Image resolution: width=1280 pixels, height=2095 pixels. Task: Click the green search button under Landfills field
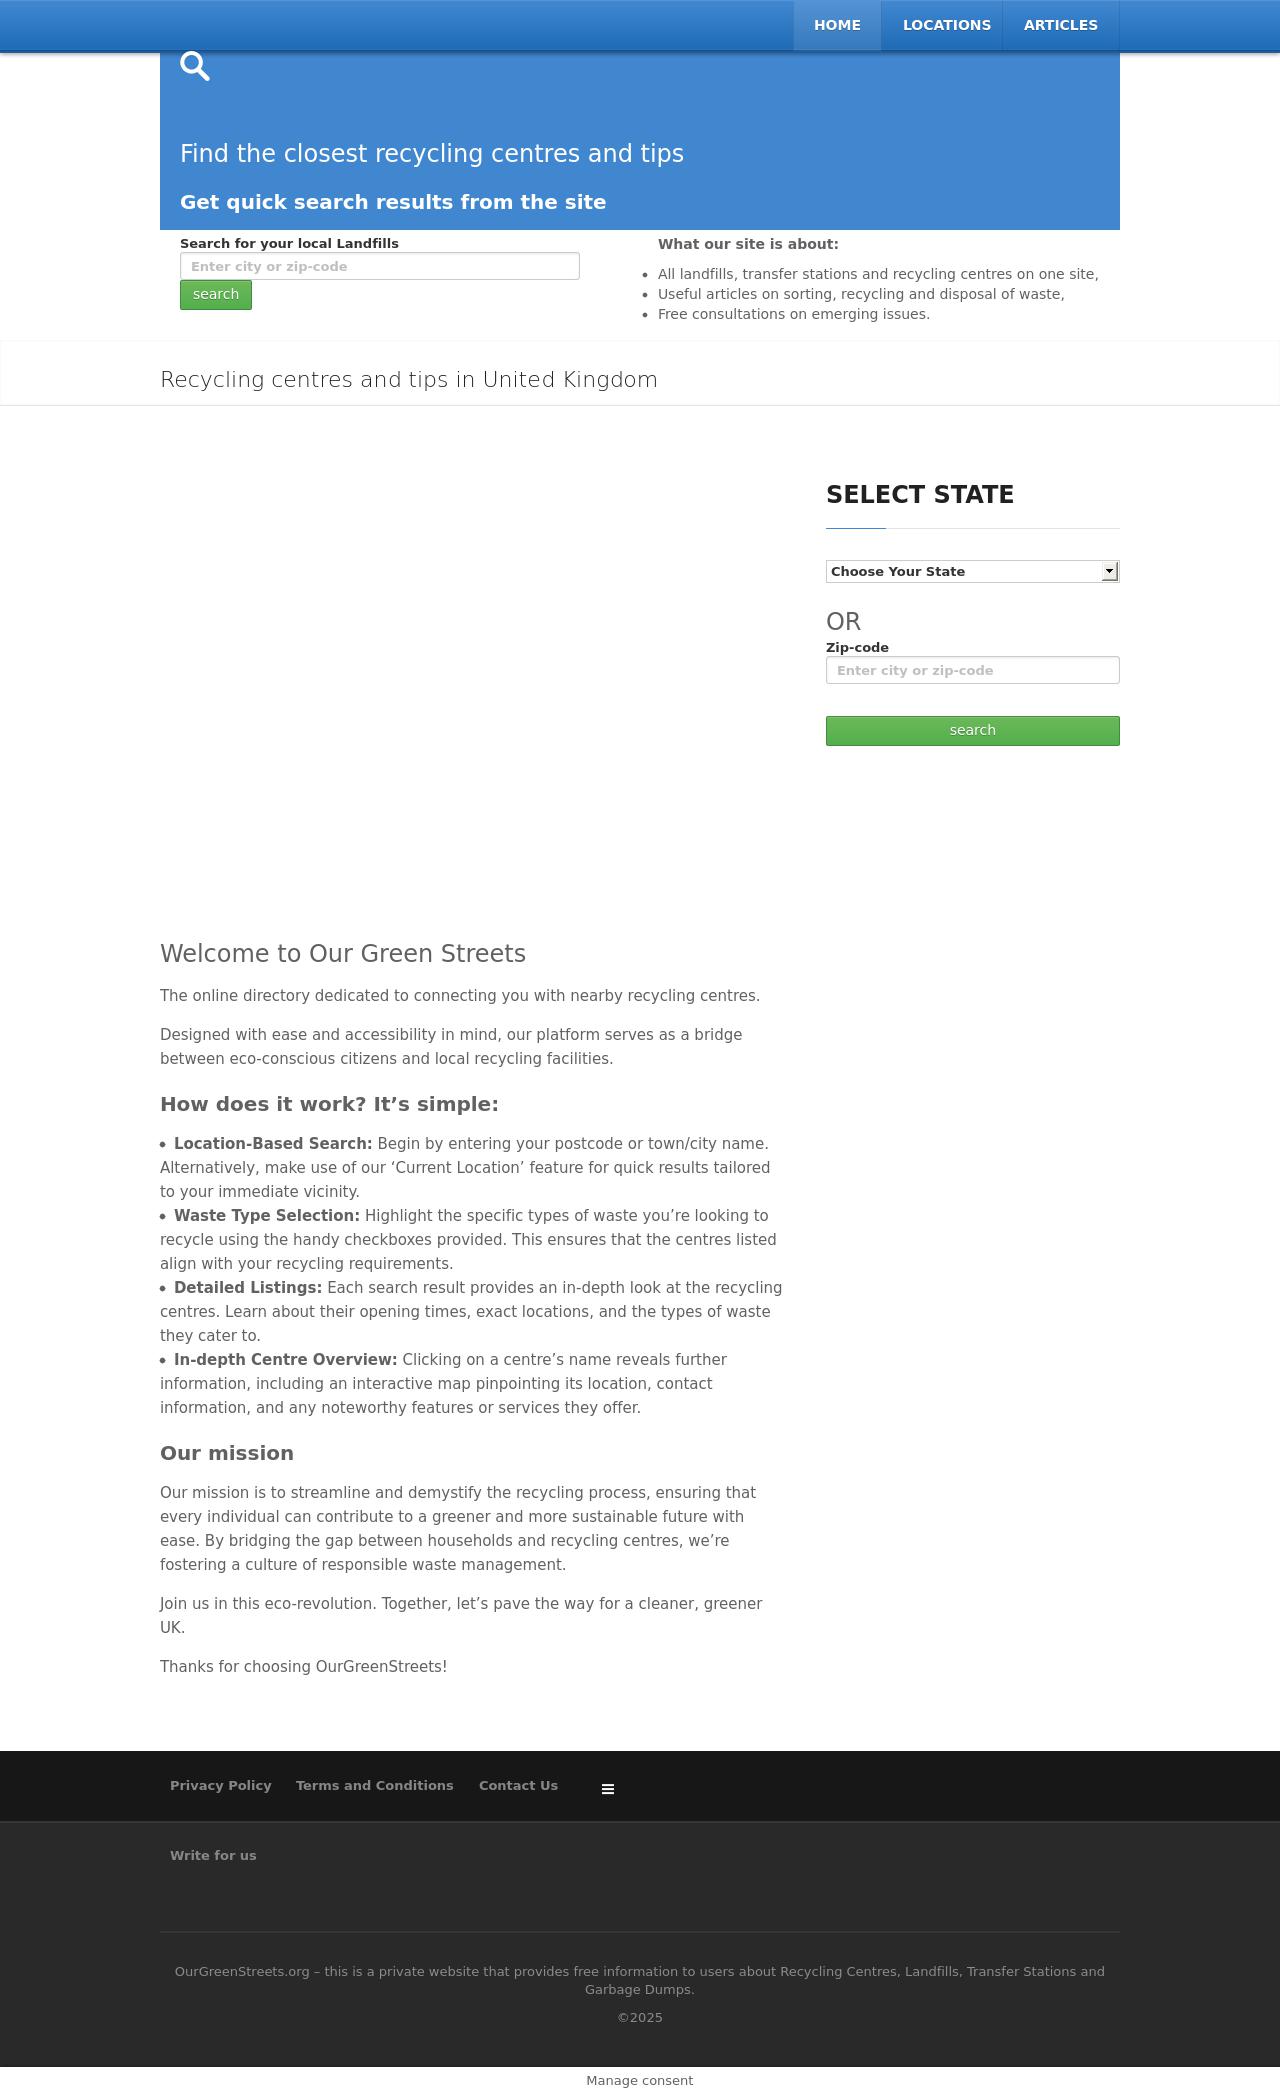pos(216,295)
